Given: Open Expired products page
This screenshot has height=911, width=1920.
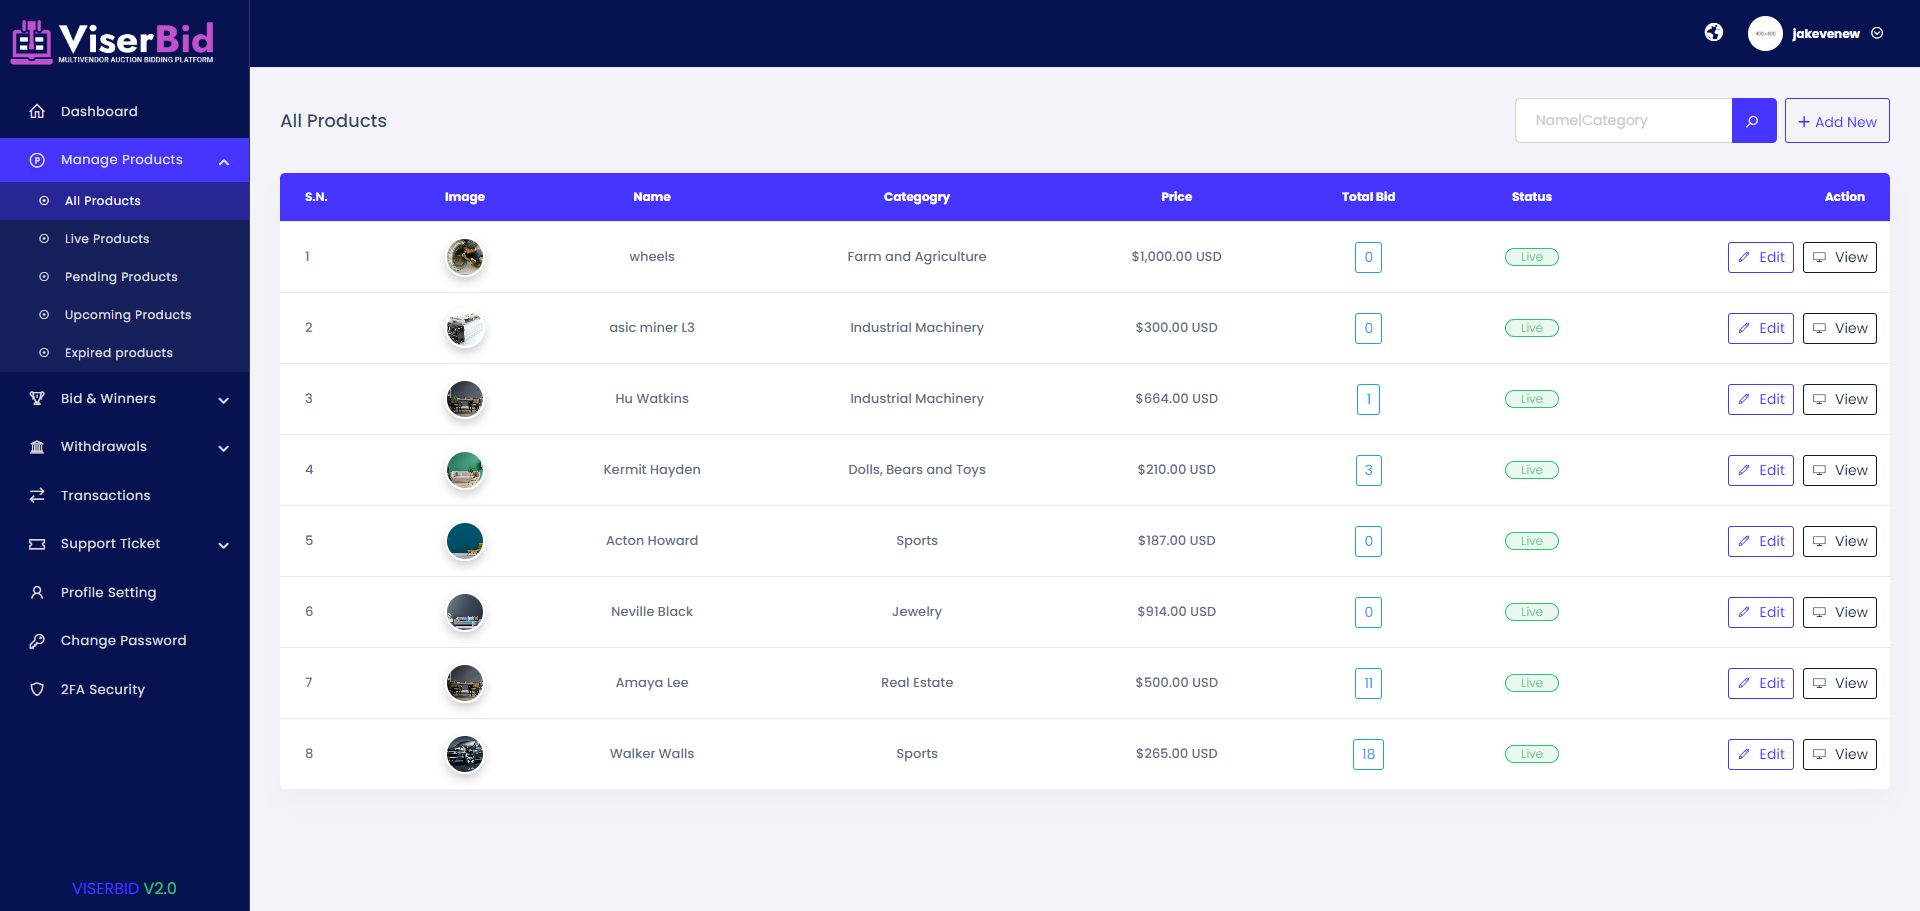Looking at the screenshot, I should tap(124, 353).
